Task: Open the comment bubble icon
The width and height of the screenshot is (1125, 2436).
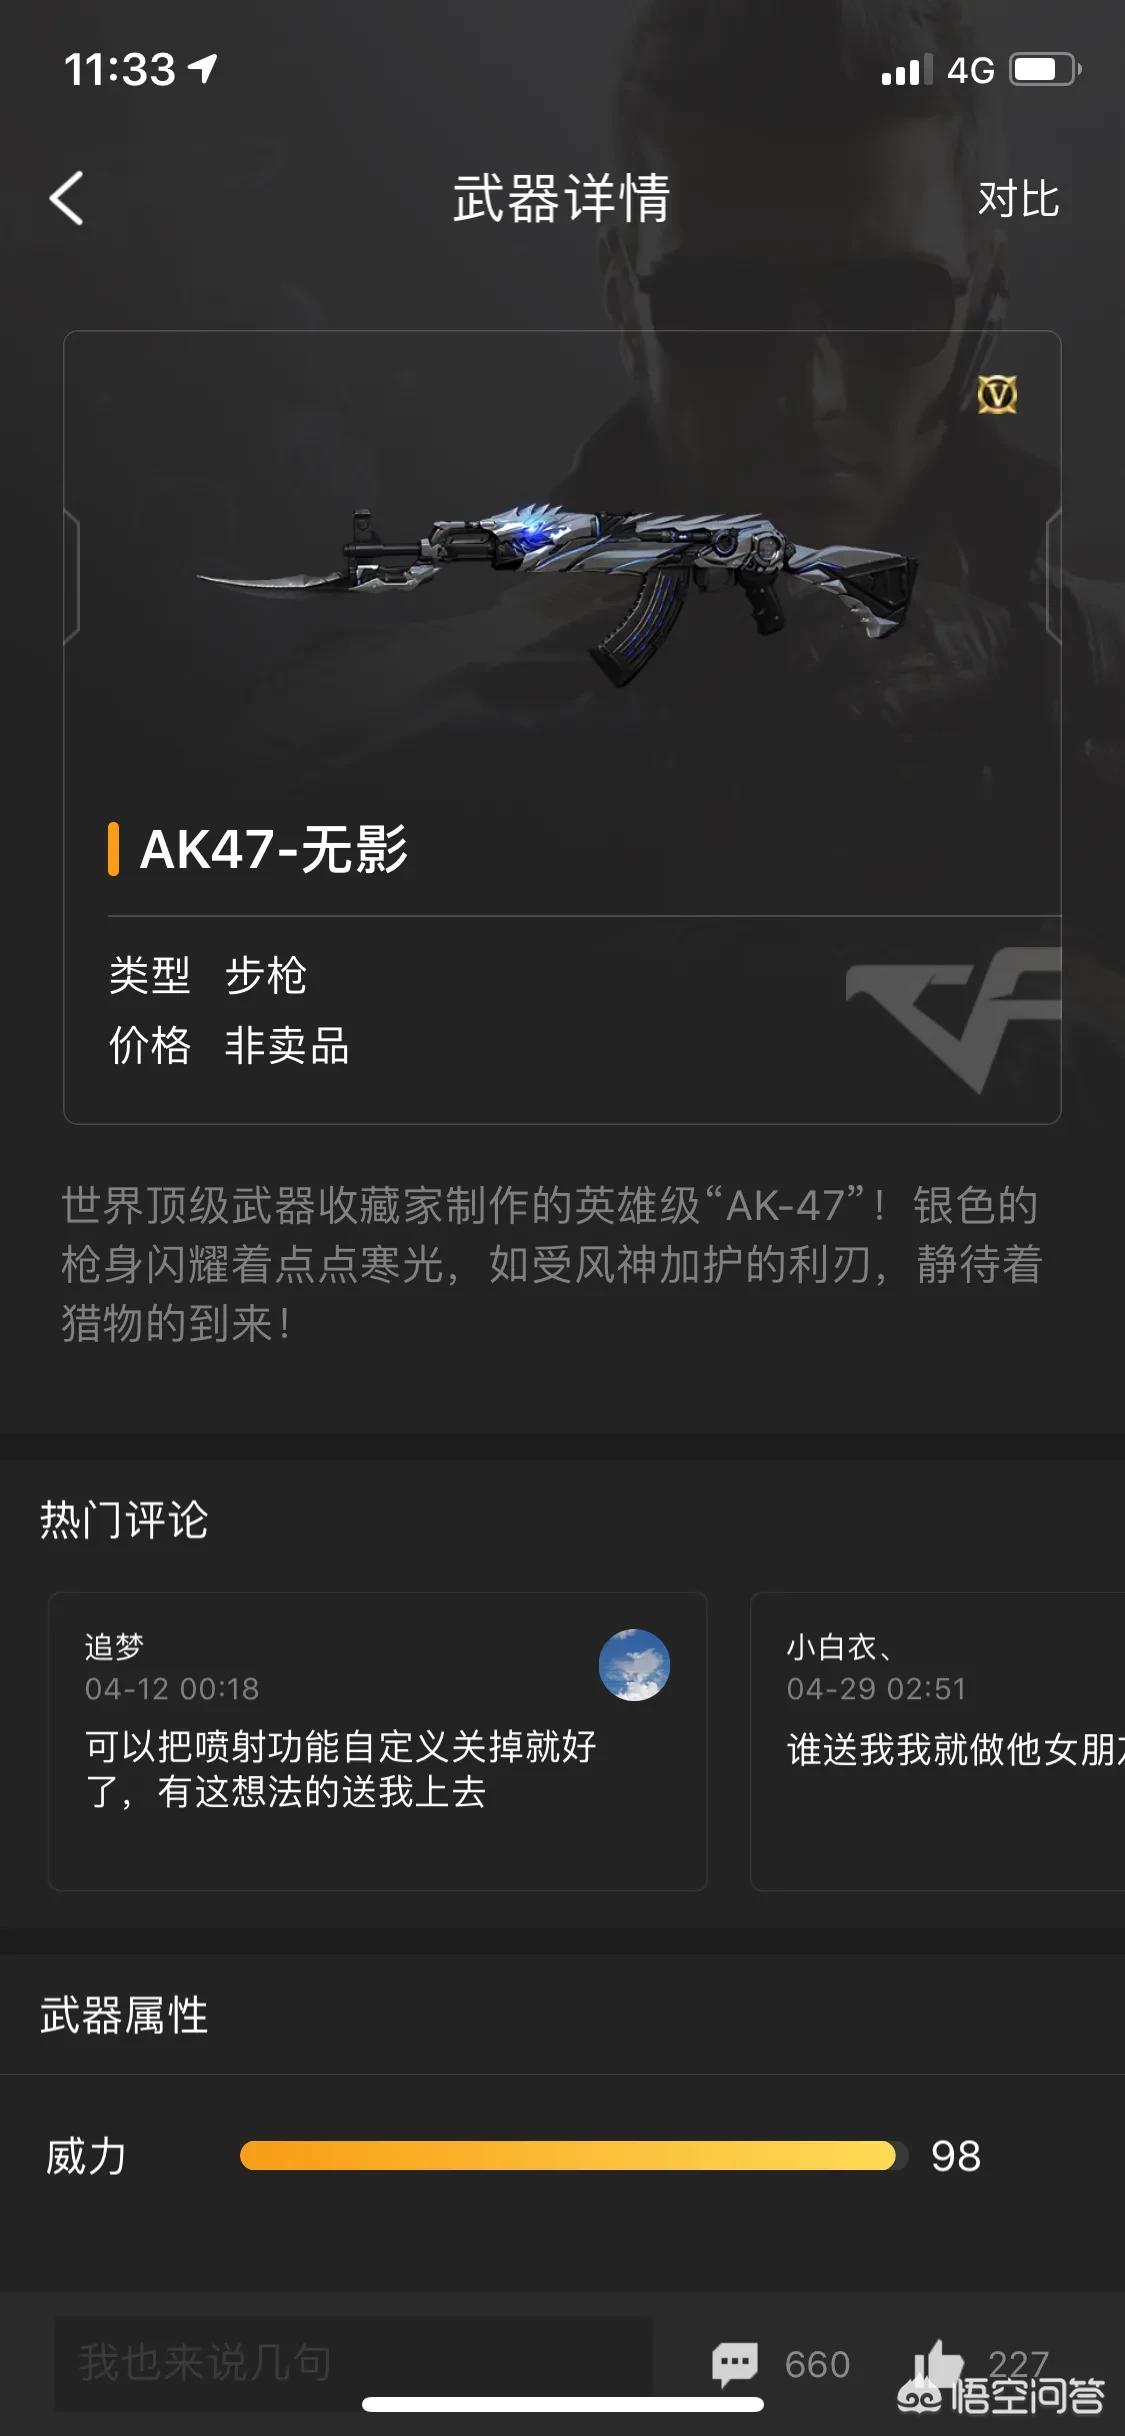Action: coord(735,2364)
